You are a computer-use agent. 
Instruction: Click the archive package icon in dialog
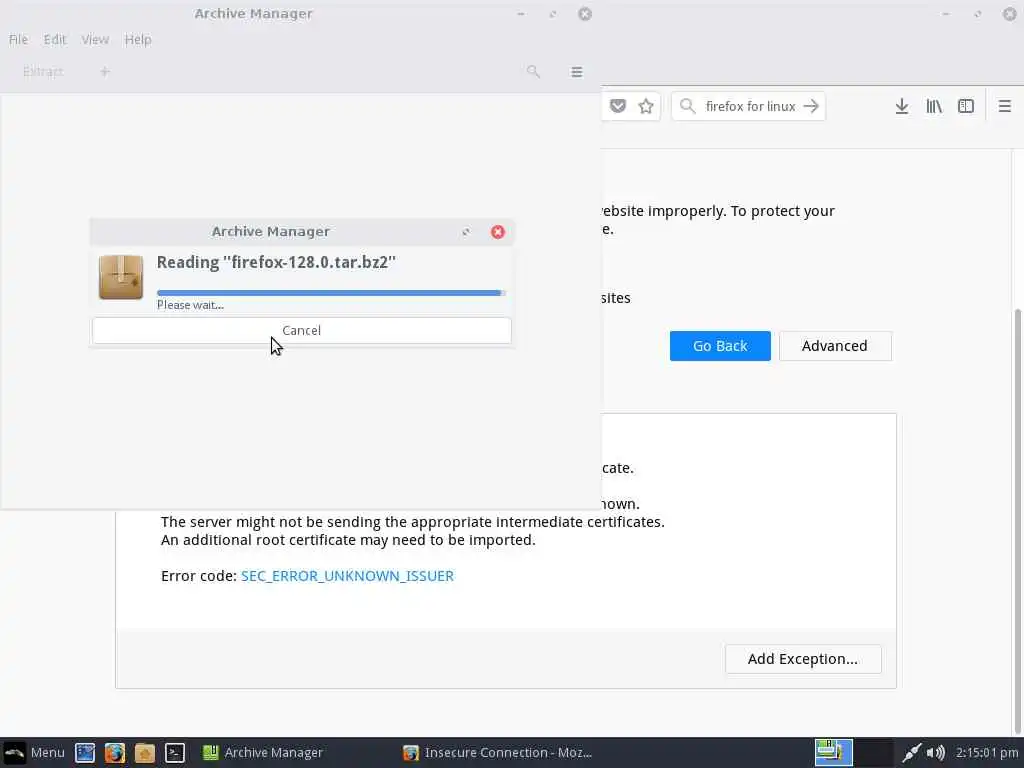tap(121, 277)
